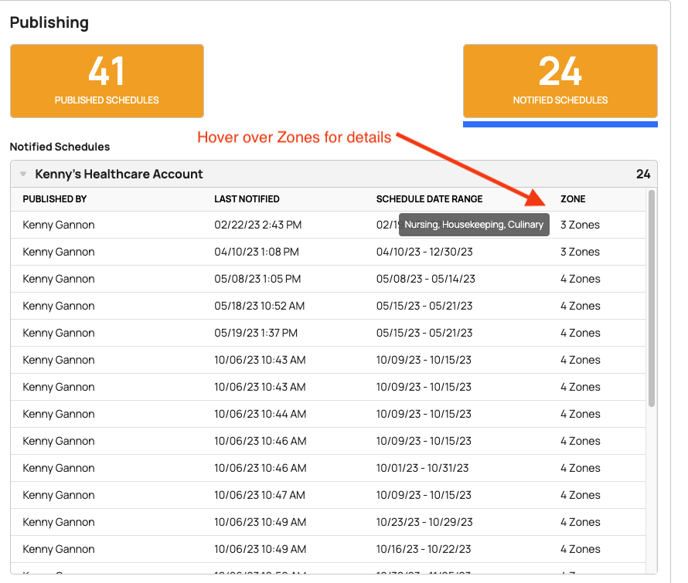Click date range 10/01/23 - 10/31/23
The height and width of the screenshot is (583, 688).
coord(422,468)
